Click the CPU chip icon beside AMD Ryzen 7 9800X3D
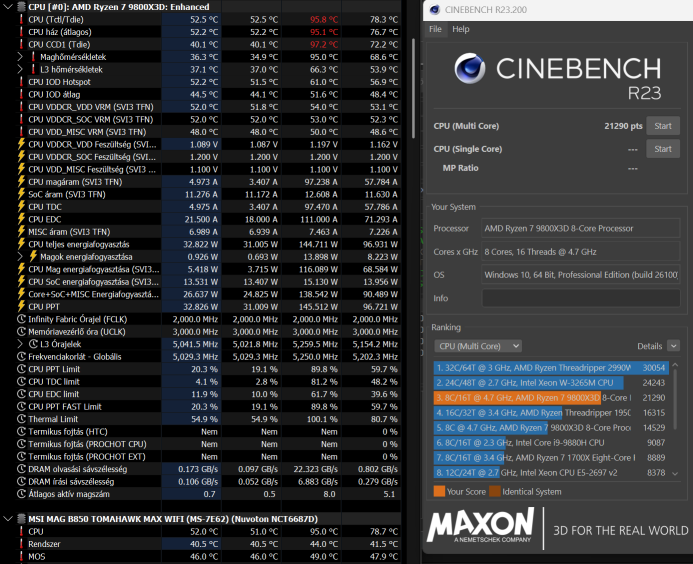693x564 pixels. click(21, 7)
